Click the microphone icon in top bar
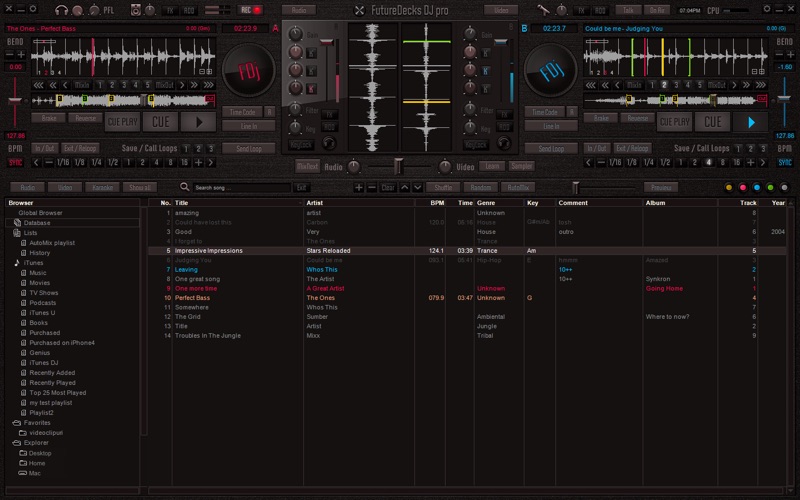Image resolution: width=800 pixels, height=500 pixels. tap(543, 10)
